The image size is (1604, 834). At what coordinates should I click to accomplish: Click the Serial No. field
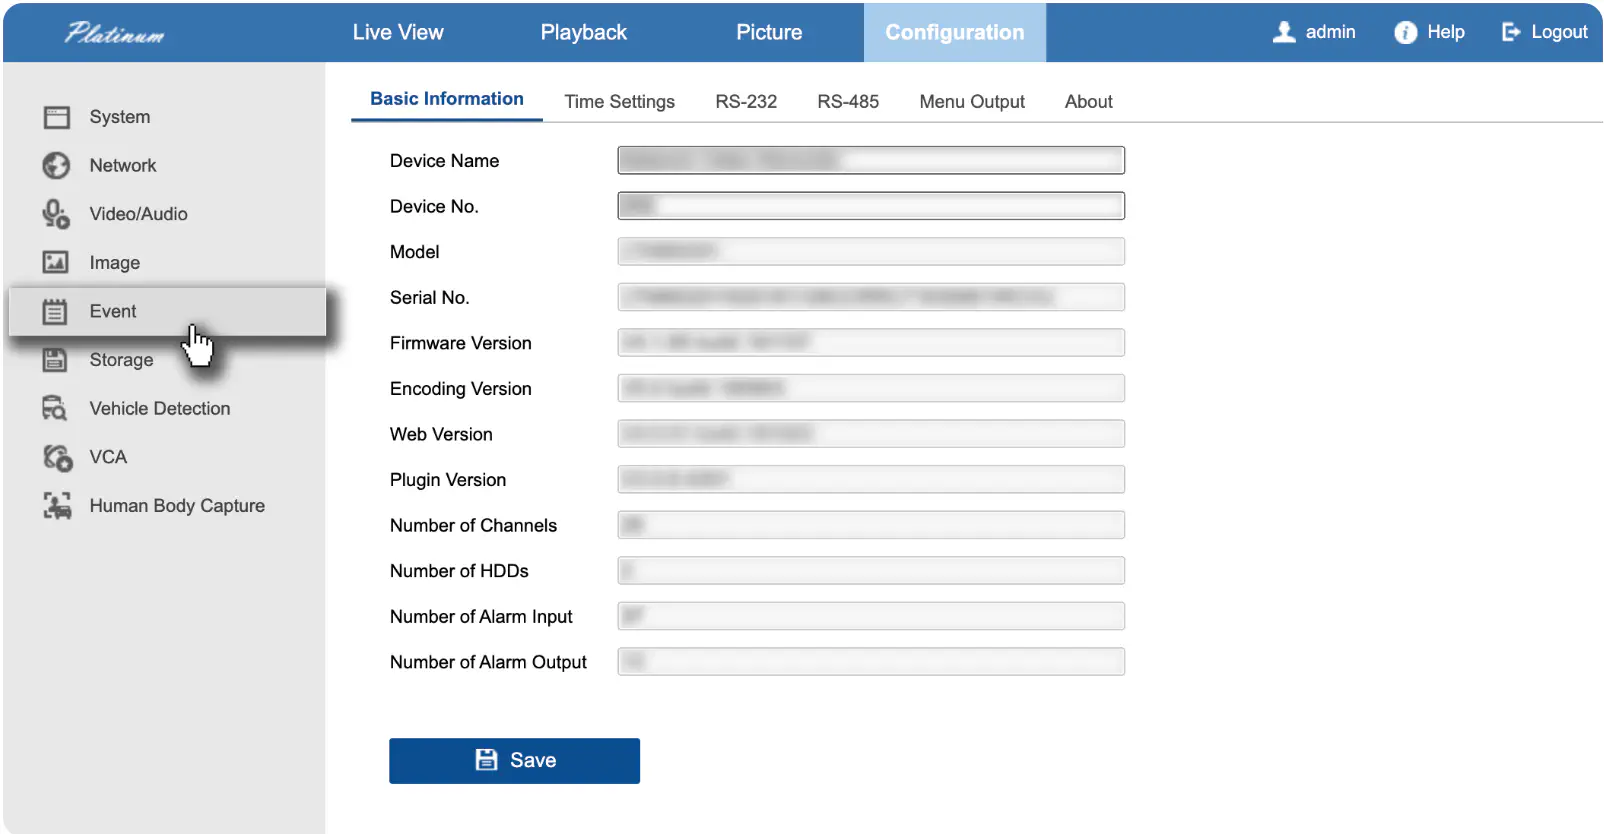click(871, 297)
